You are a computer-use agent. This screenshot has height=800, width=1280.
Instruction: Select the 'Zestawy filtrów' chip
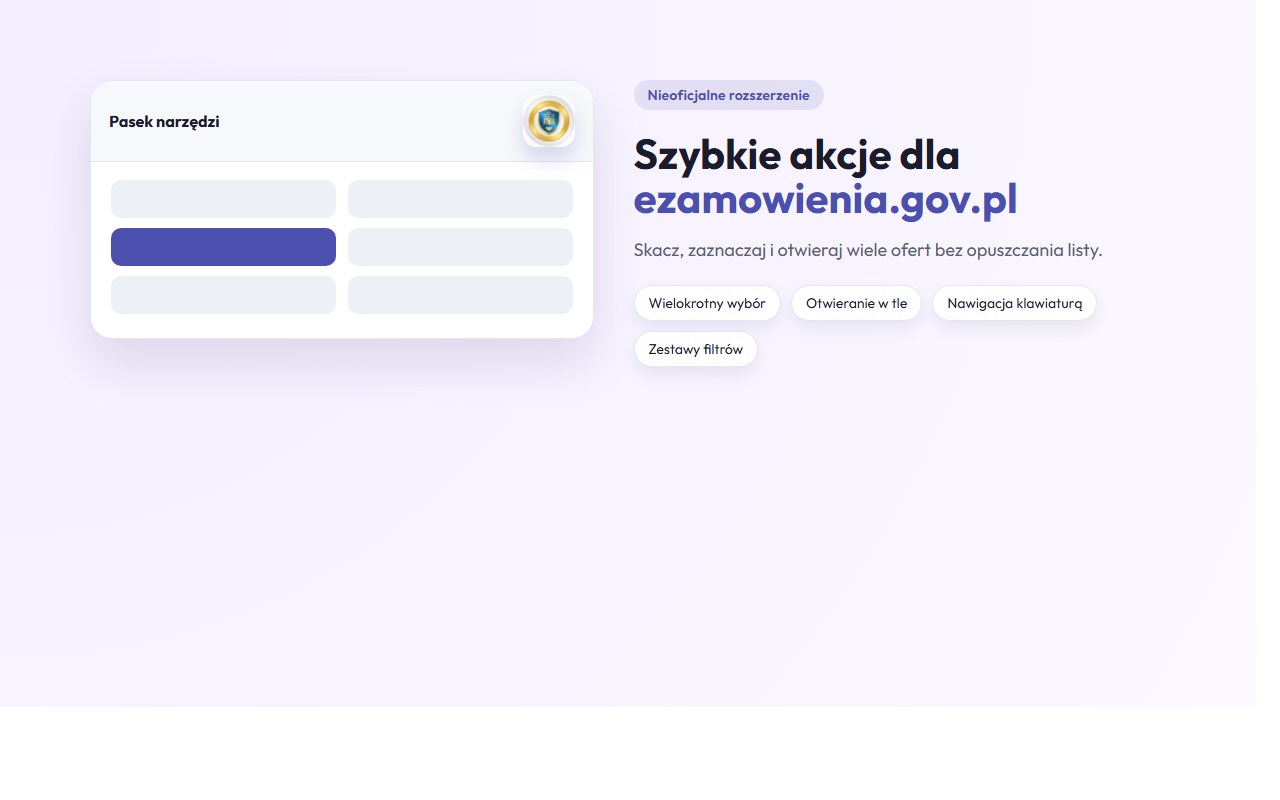click(x=695, y=350)
